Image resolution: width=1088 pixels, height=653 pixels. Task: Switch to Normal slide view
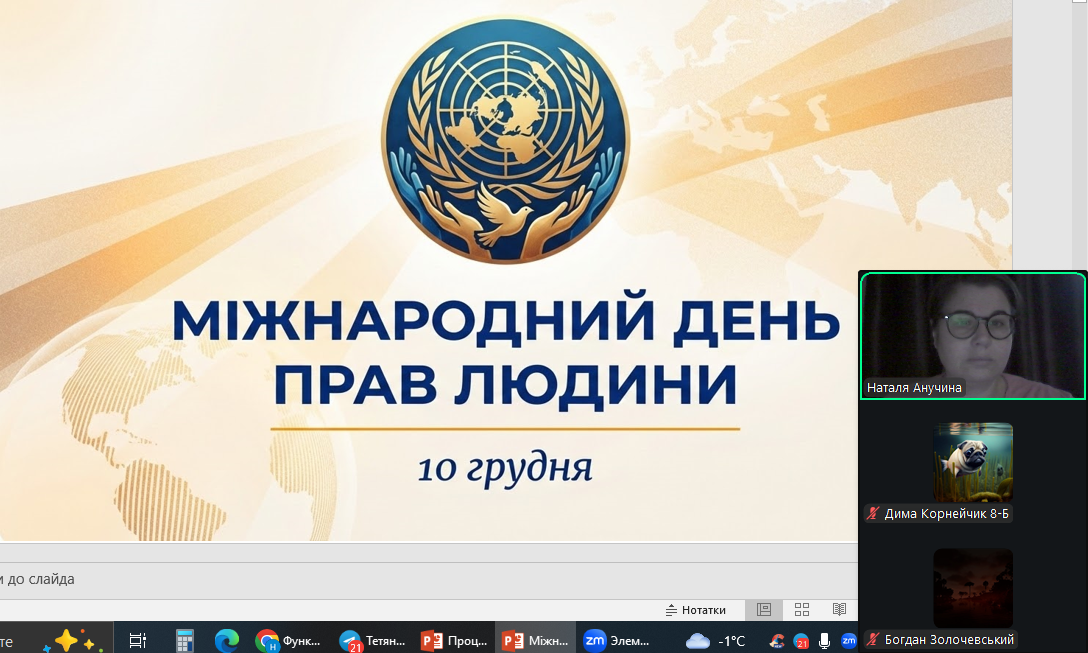764,610
